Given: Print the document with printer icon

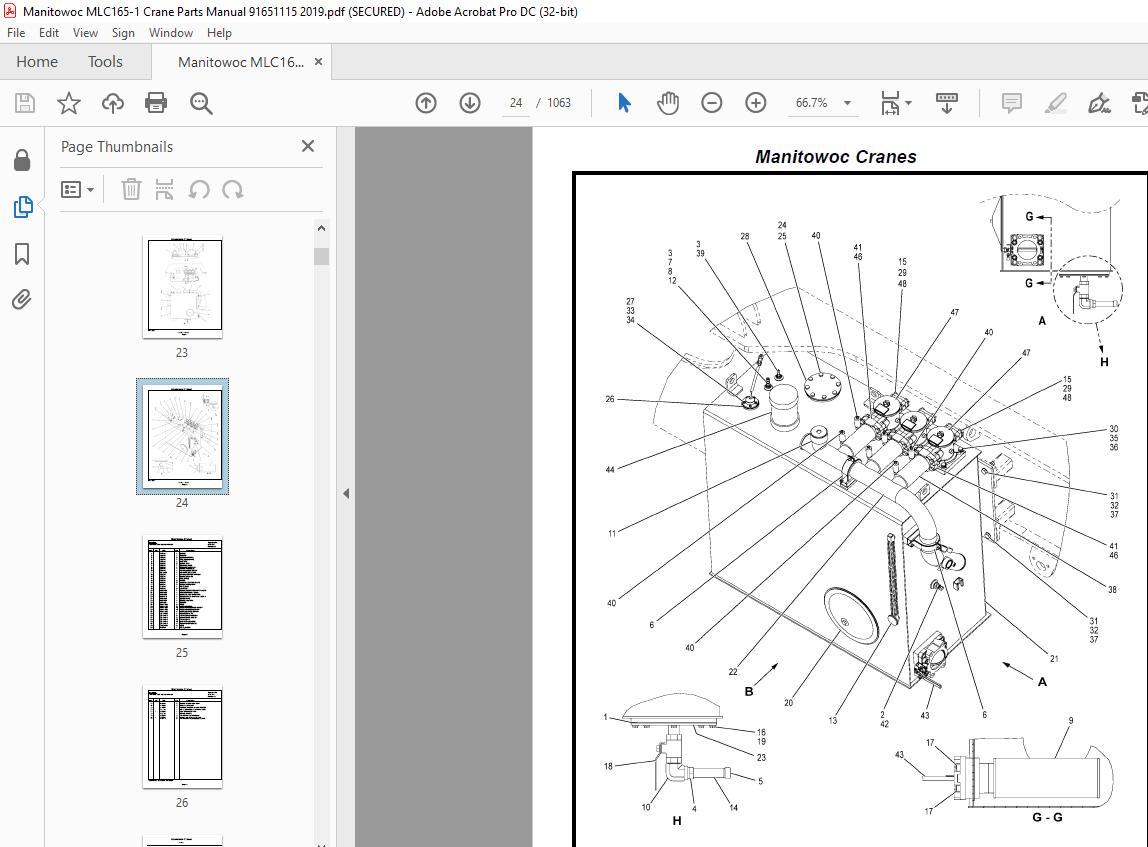Looking at the screenshot, I should [156, 103].
